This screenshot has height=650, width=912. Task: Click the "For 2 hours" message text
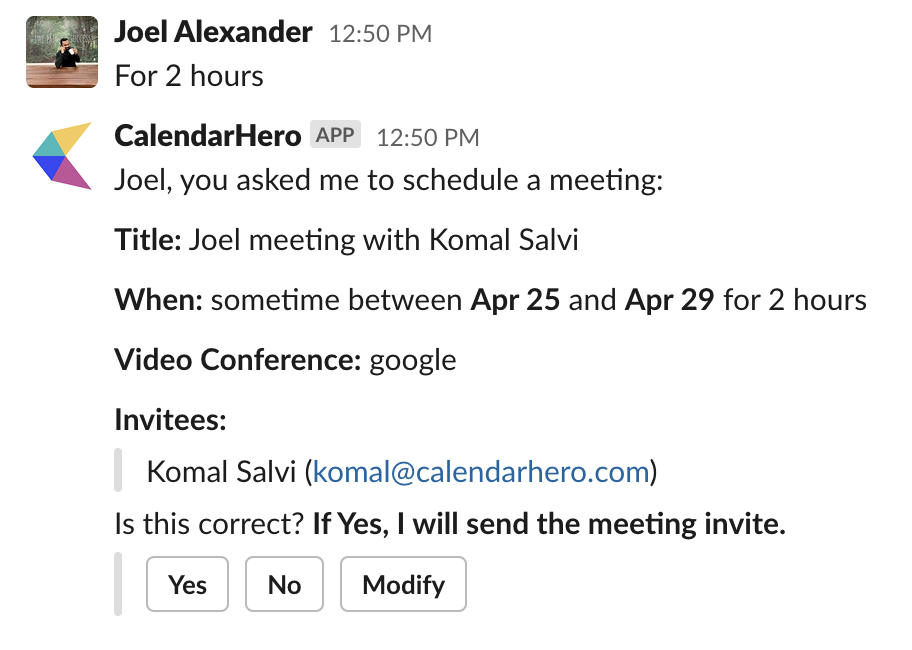tap(189, 76)
